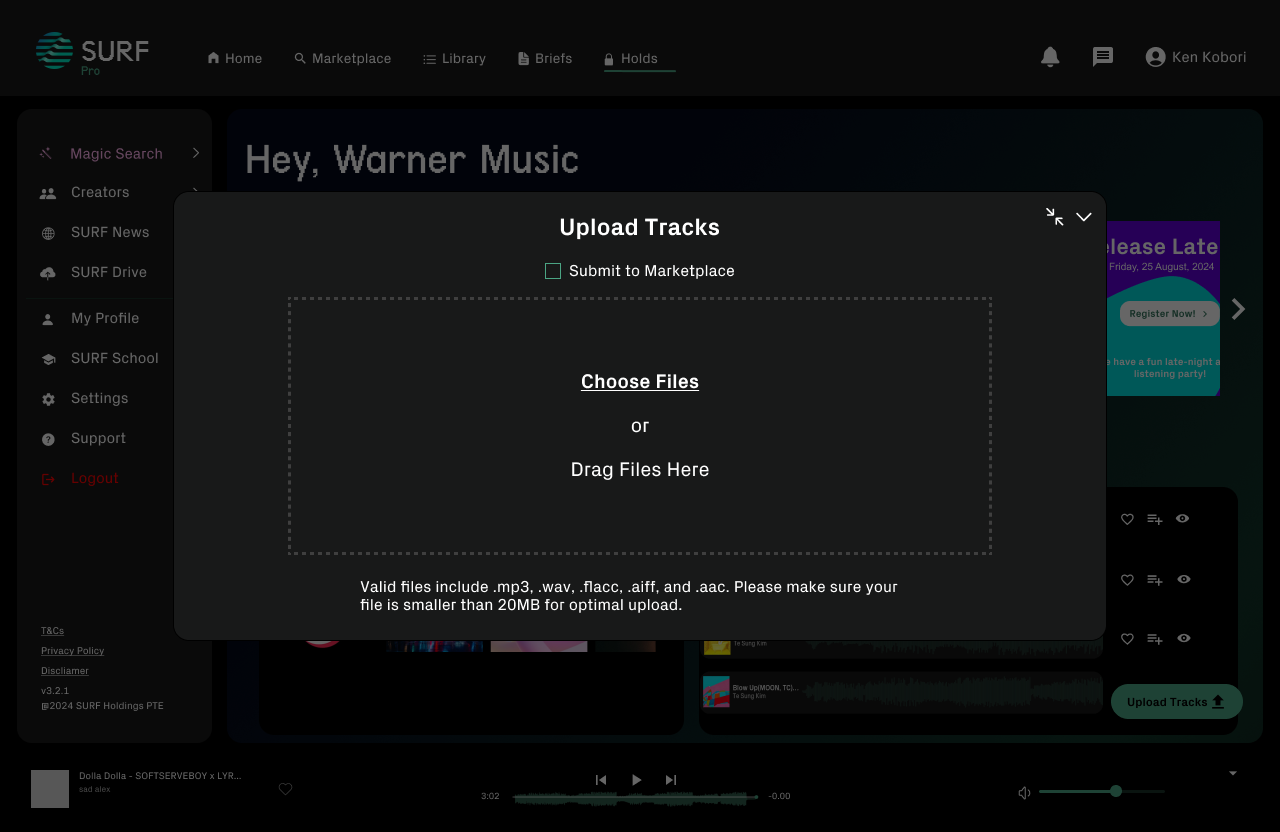Screen dimensions: 1280x832
Task: Collapse the Upload Tracks dialog with the chevron
Action: (x=1084, y=217)
